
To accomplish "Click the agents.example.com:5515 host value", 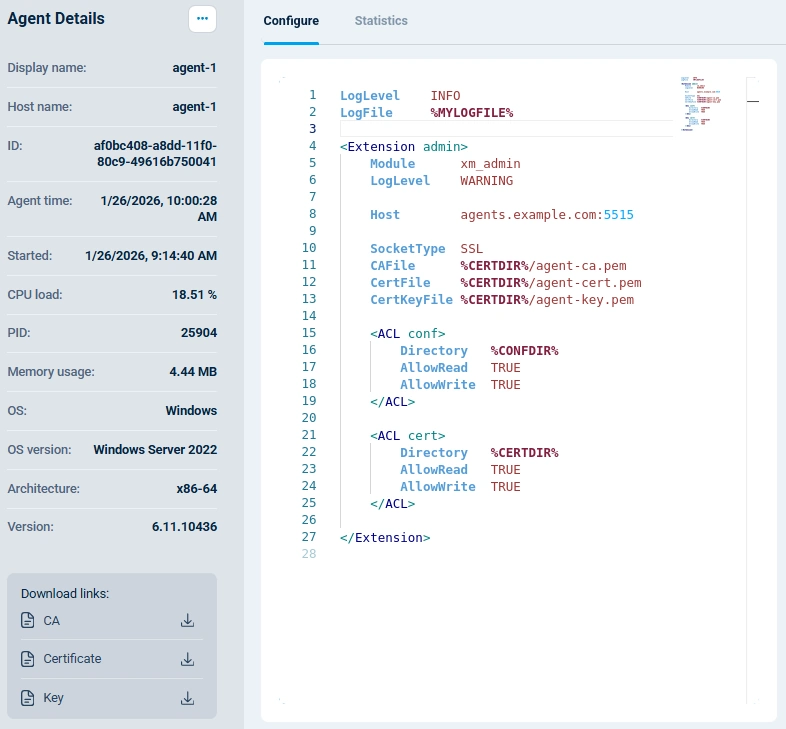I will click(x=547, y=215).
